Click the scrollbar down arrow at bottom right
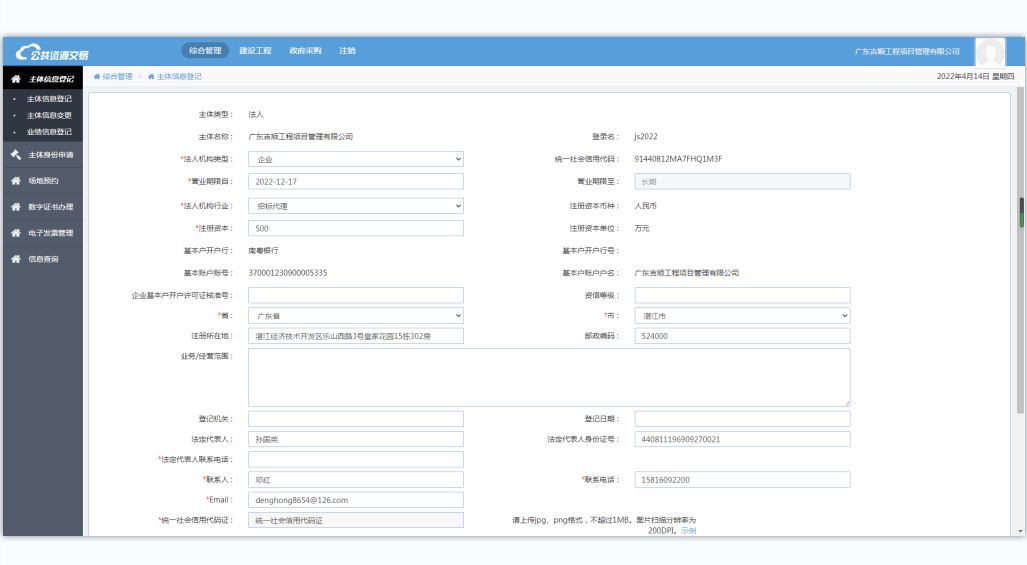1027x565 pixels. click(1020, 531)
